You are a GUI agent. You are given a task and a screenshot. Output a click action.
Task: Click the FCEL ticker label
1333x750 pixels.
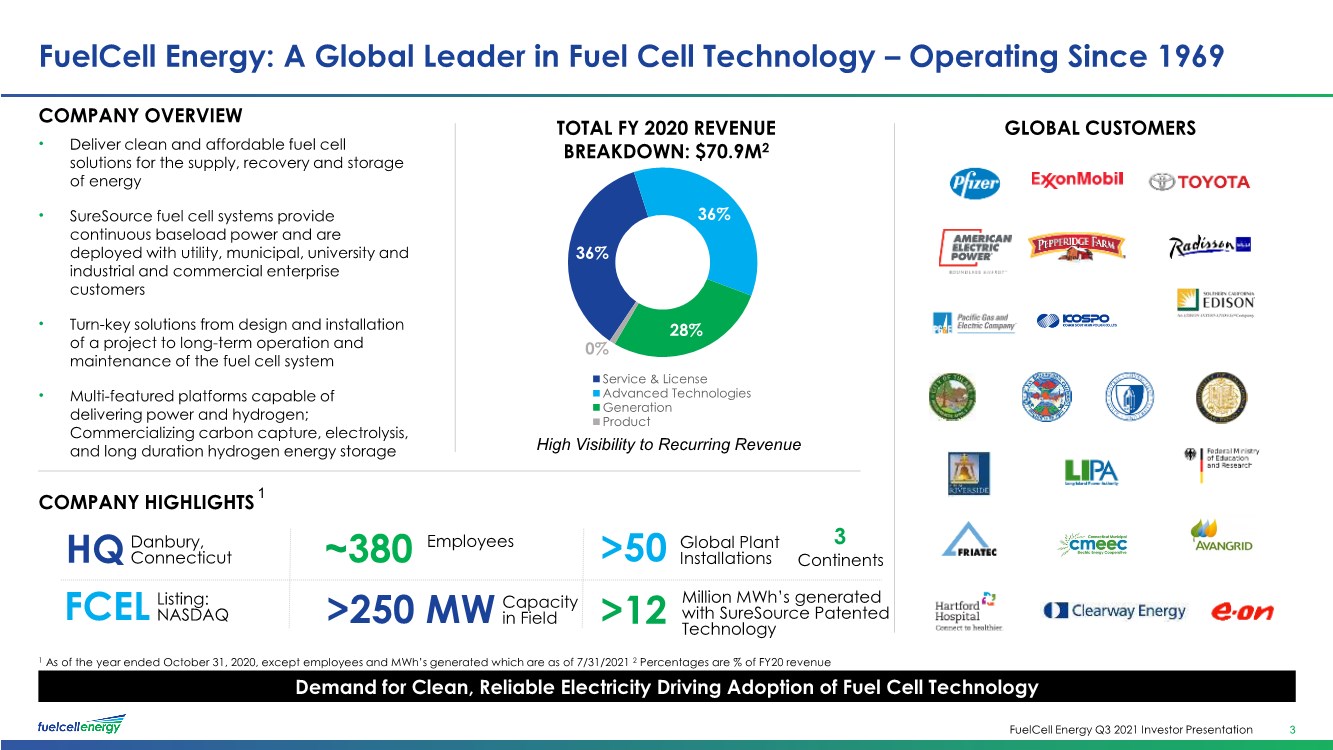click(109, 607)
